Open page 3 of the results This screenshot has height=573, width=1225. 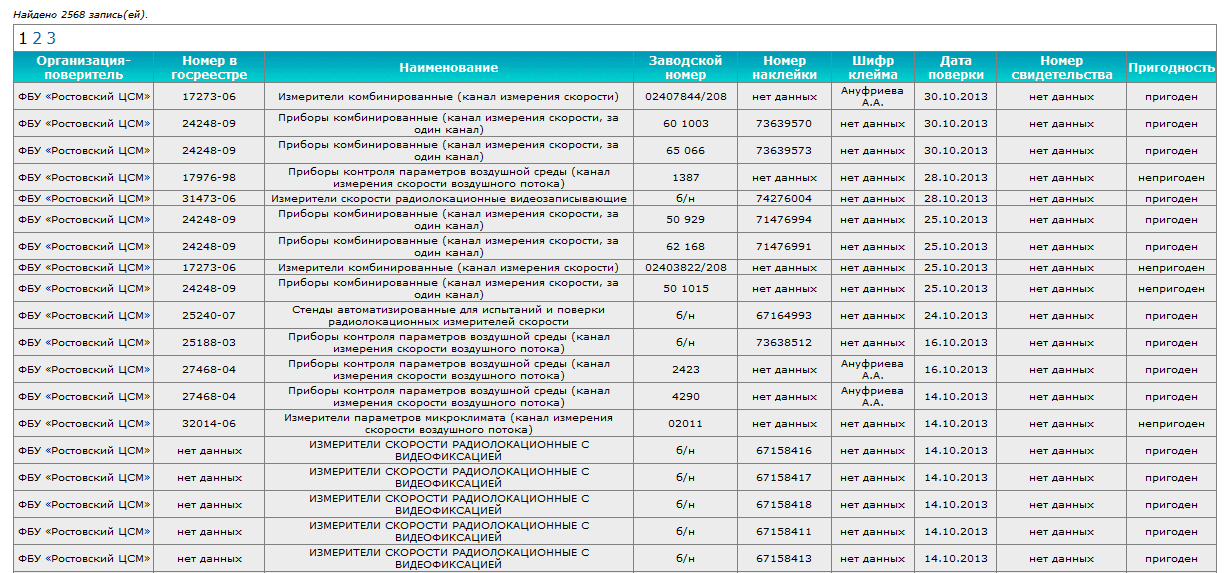tap(51, 38)
